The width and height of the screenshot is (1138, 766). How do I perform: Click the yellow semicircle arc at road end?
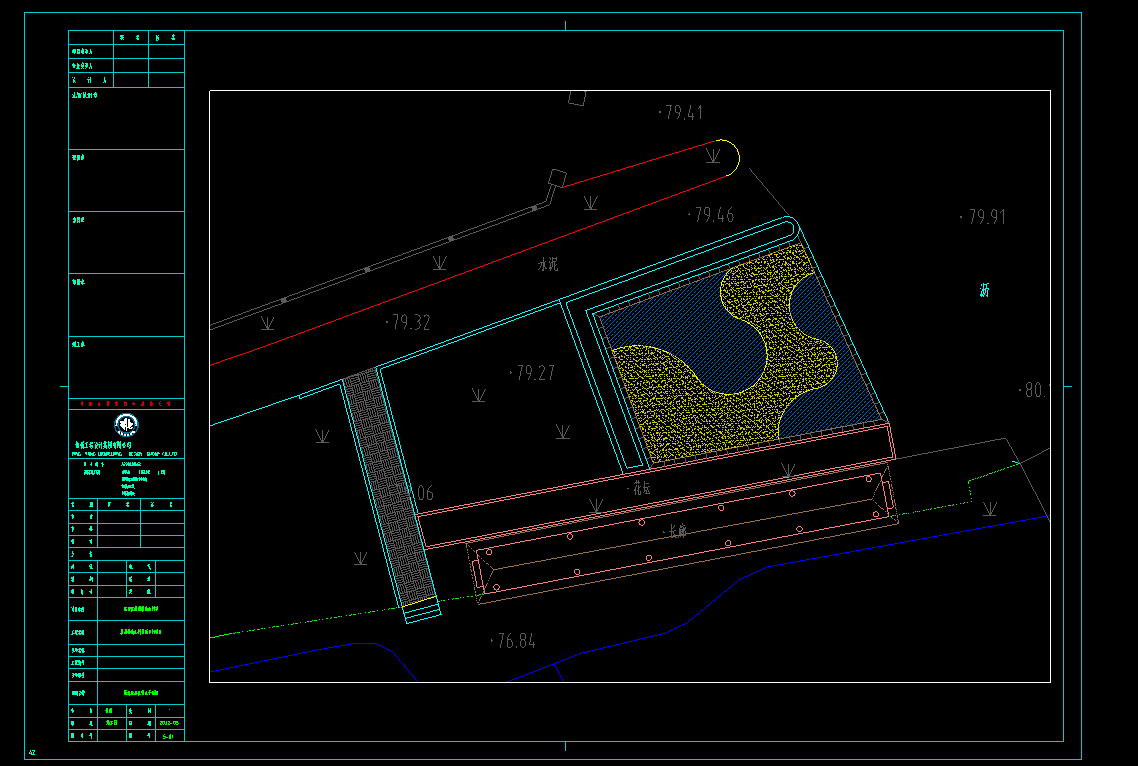click(734, 158)
